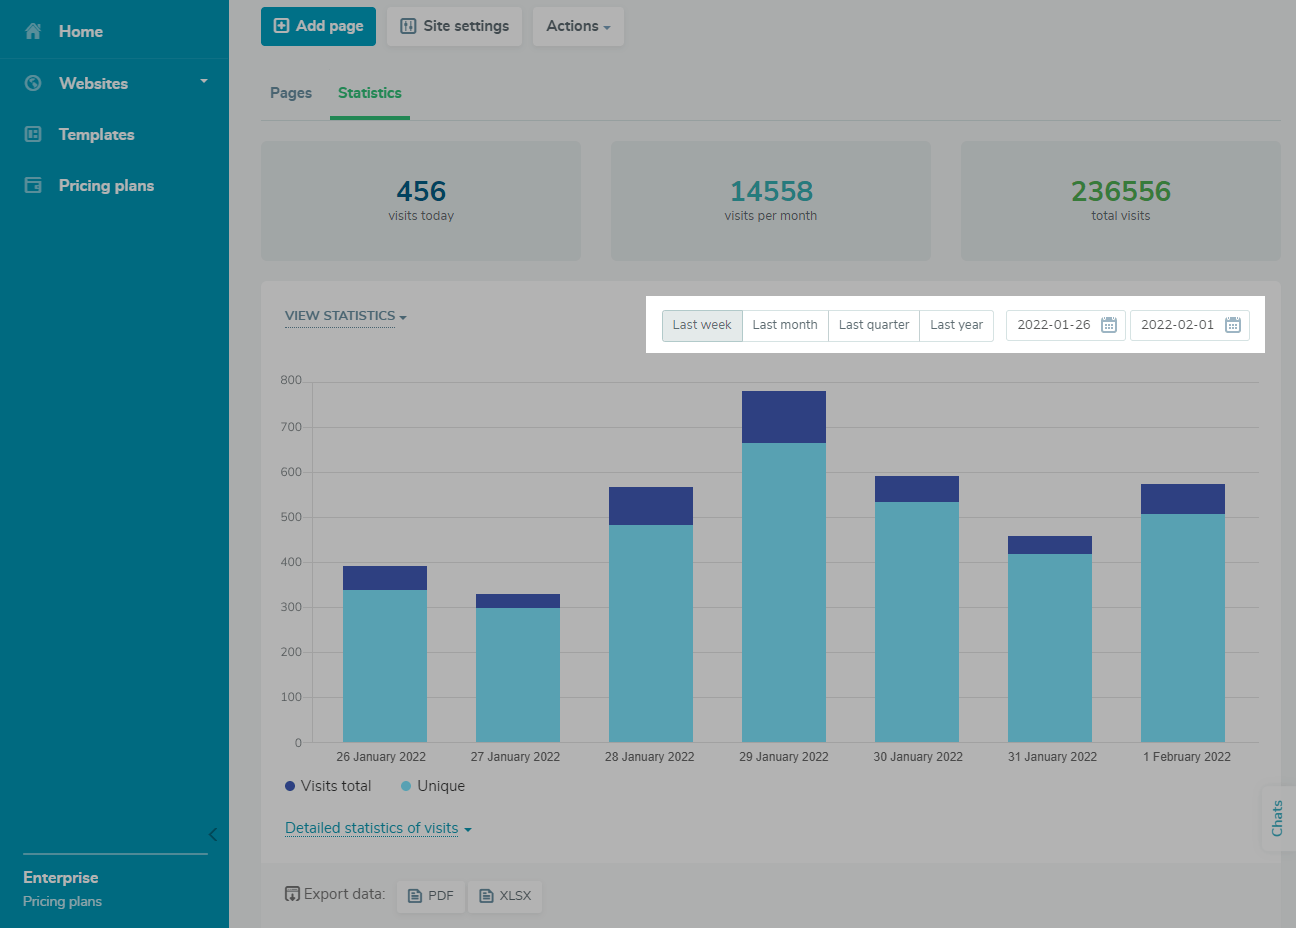1296x928 pixels.
Task: Switch to the Pages tab
Action: click(291, 93)
